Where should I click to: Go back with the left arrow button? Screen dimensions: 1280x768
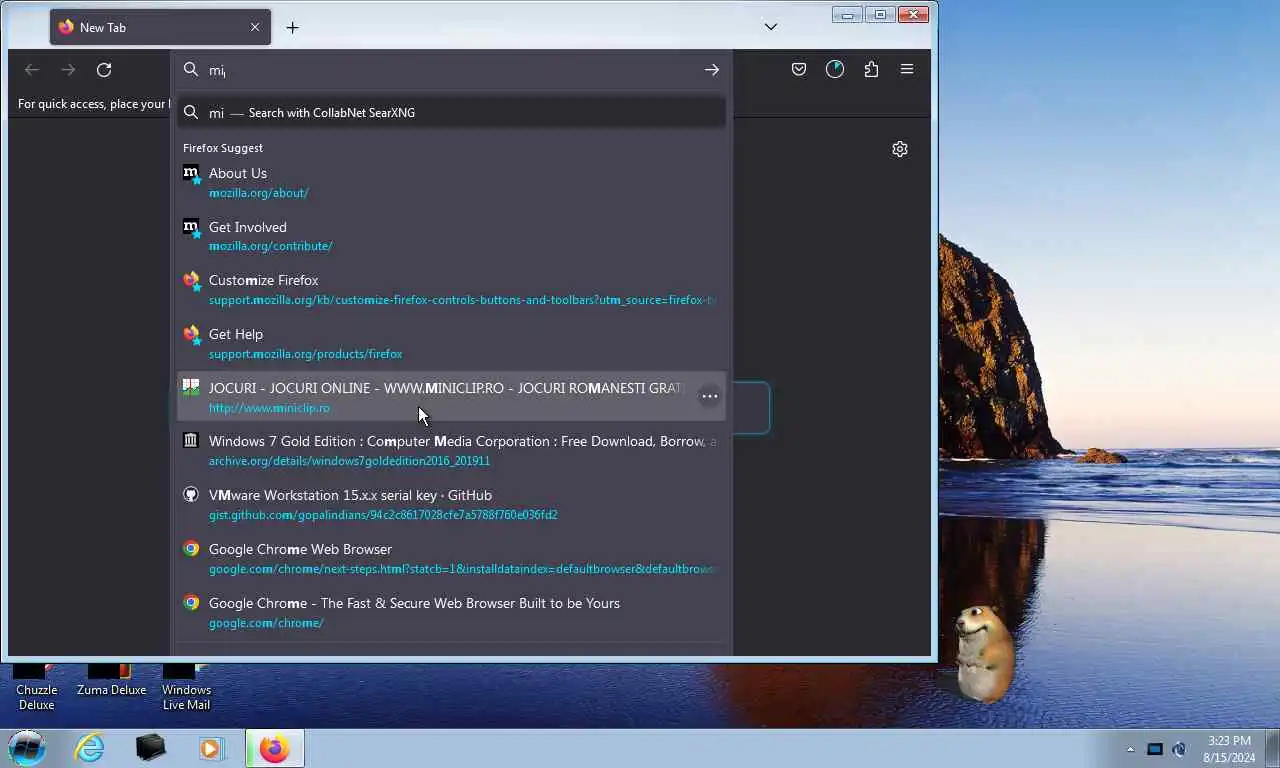pyautogui.click(x=32, y=70)
